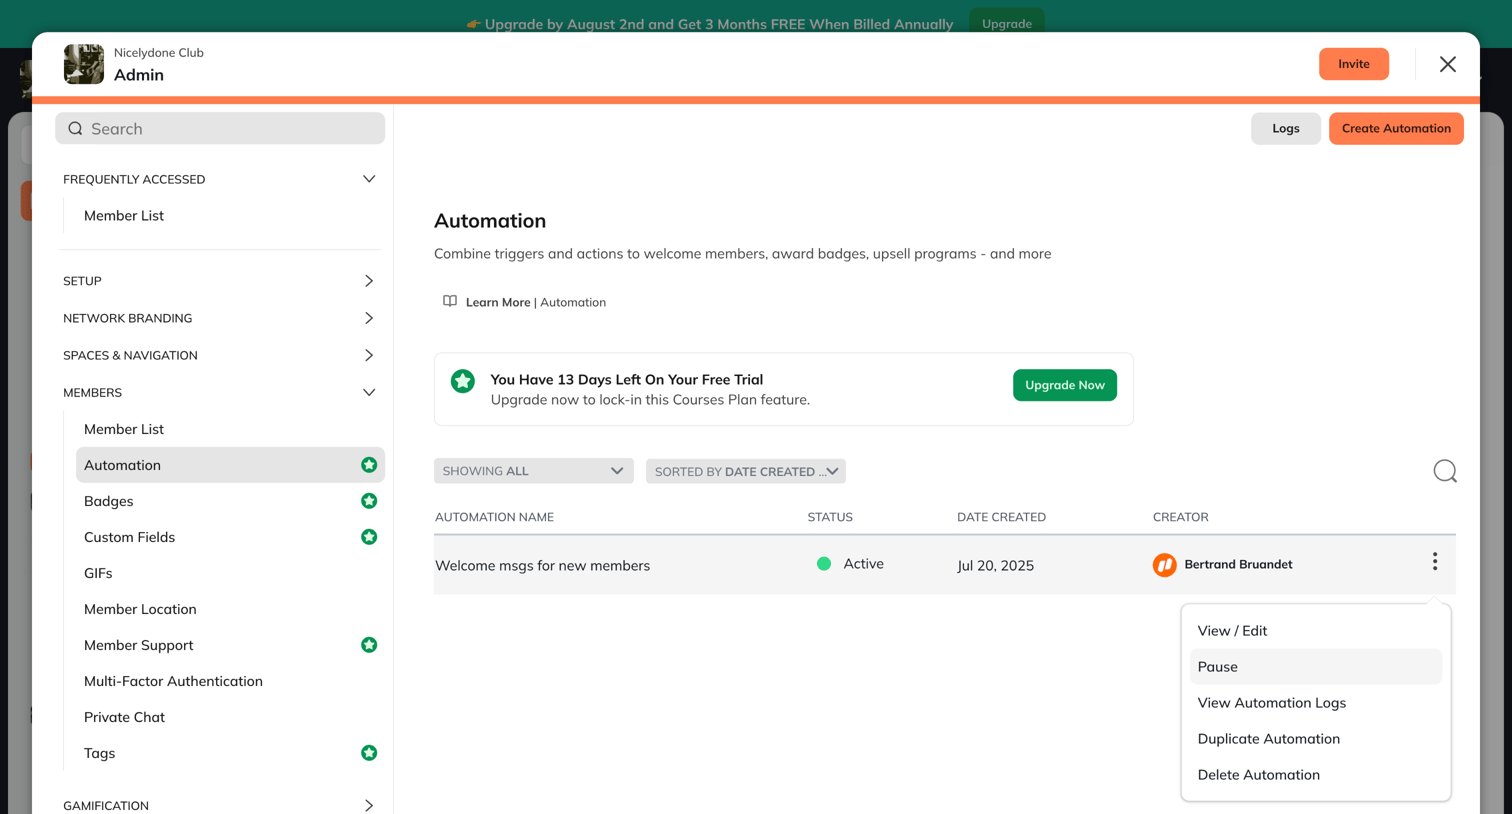The width and height of the screenshot is (1512, 814).
Task: Open Custom Fields in the sidebar
Action: coord(129,537)
